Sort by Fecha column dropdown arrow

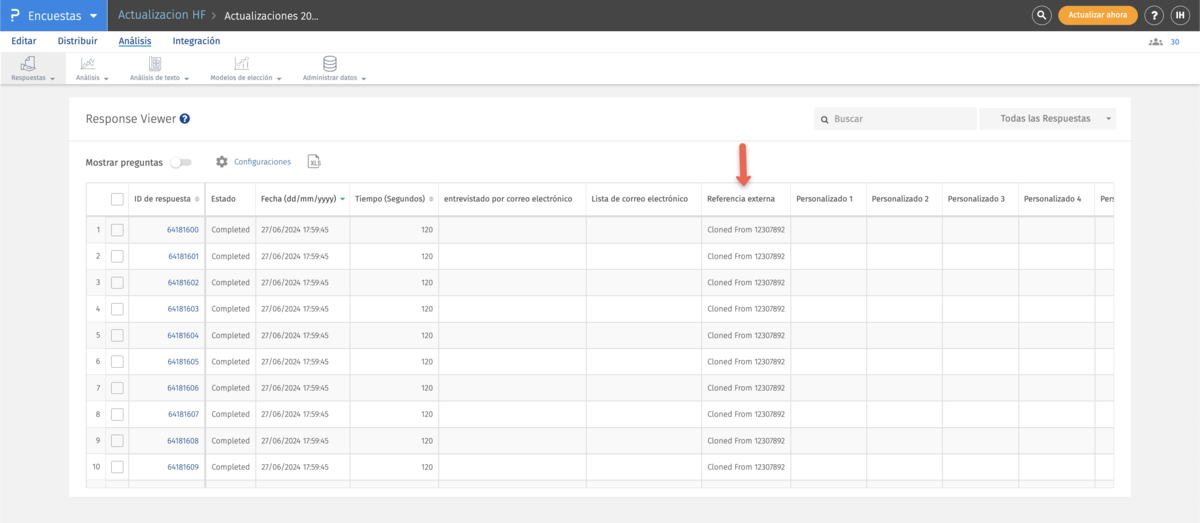coord(343,199)
